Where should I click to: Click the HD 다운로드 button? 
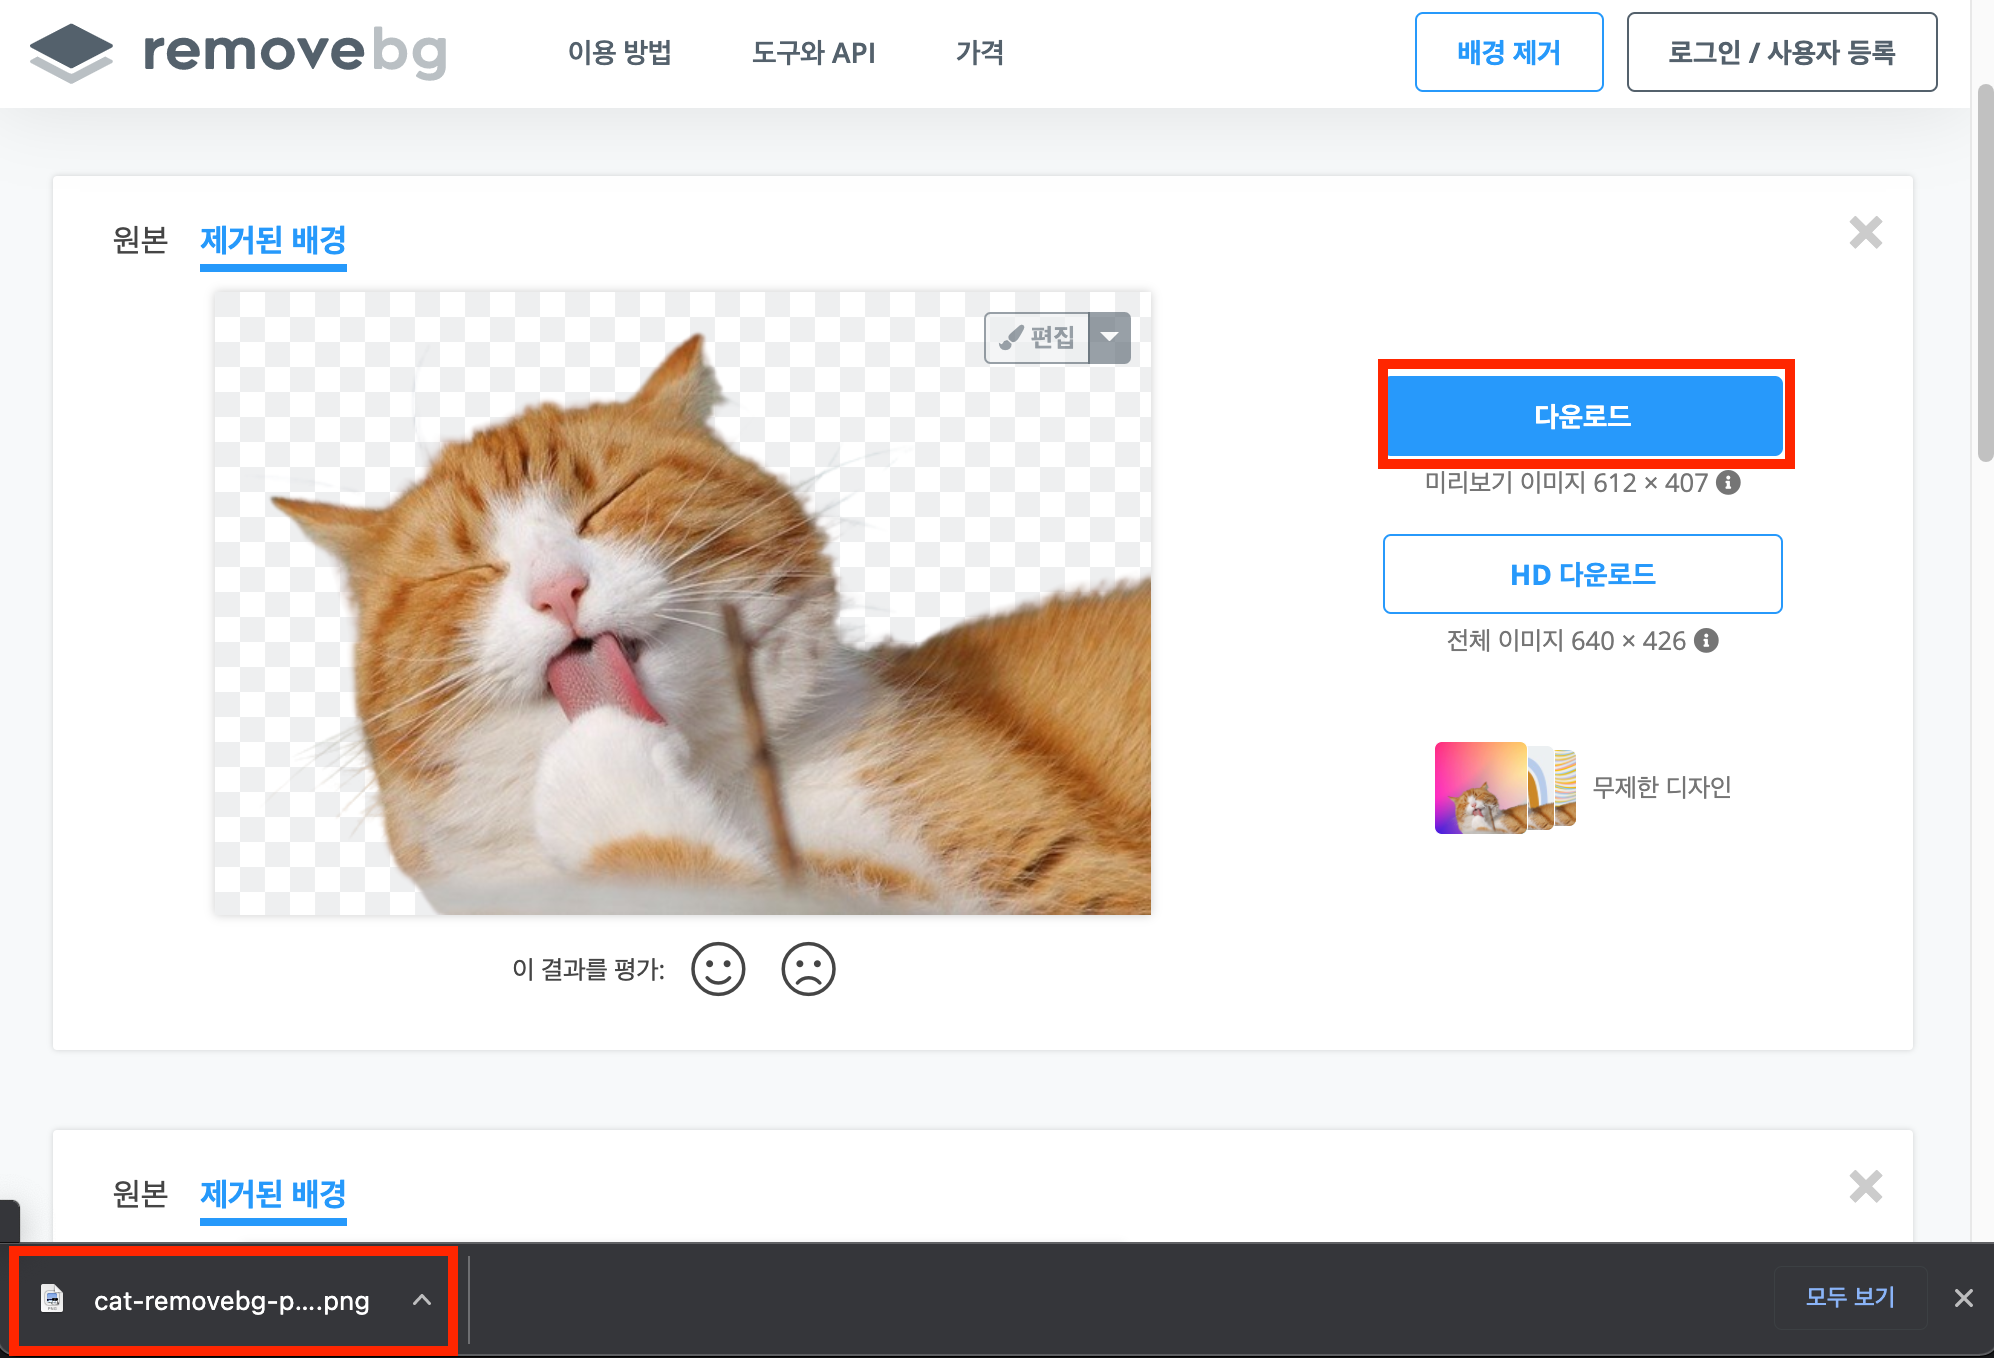(1582, 574)
